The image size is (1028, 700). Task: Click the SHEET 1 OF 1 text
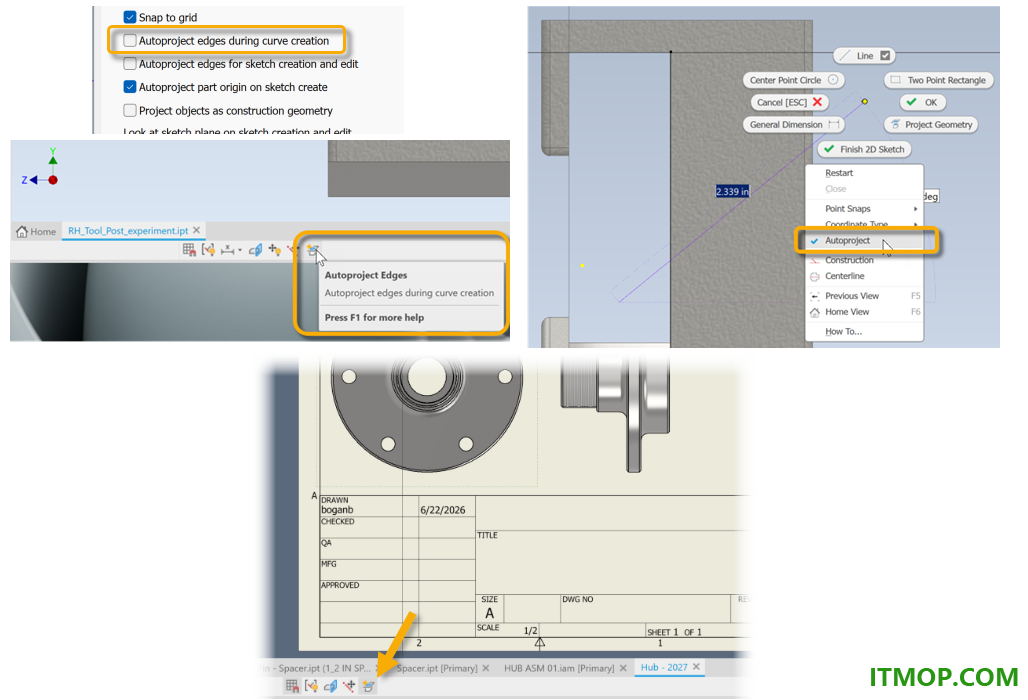674,632
